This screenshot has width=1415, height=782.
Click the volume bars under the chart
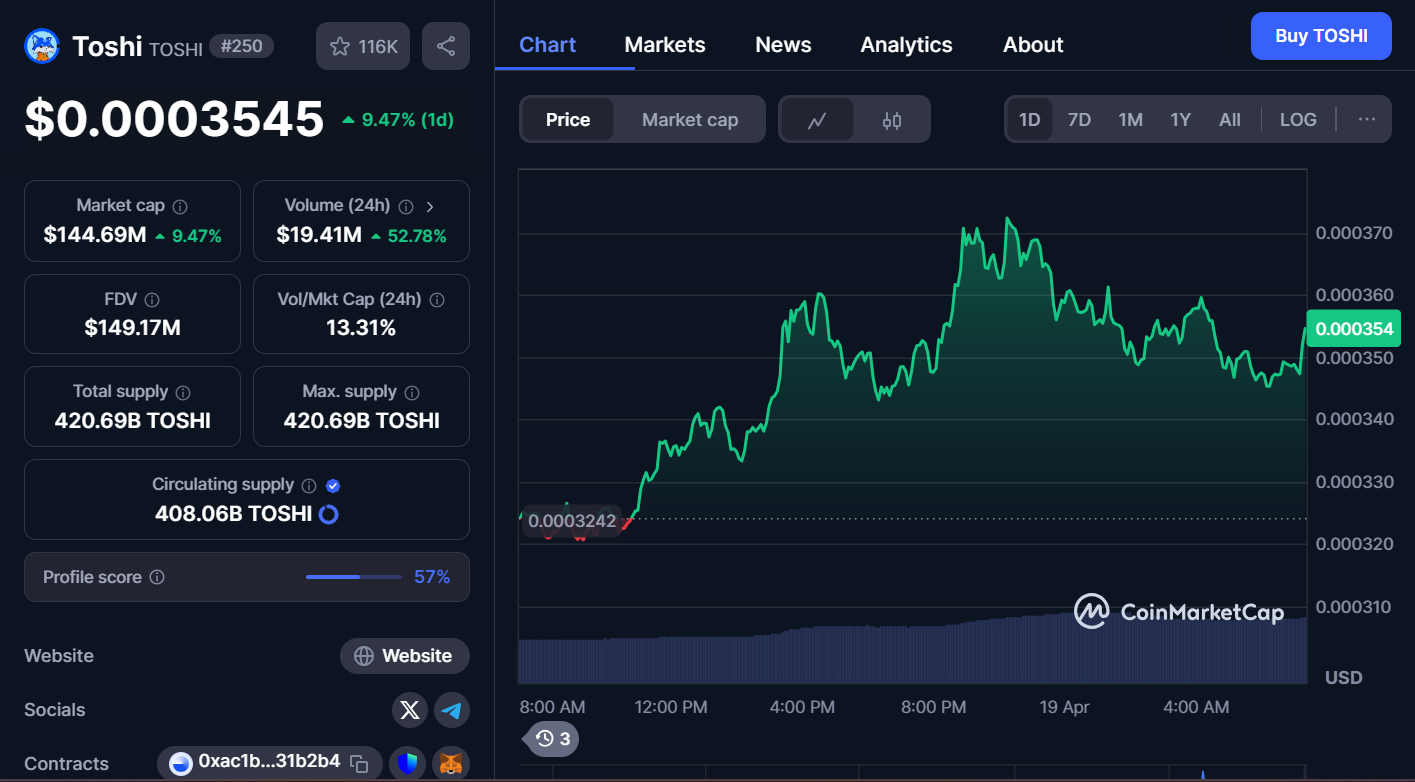(912, 651)
